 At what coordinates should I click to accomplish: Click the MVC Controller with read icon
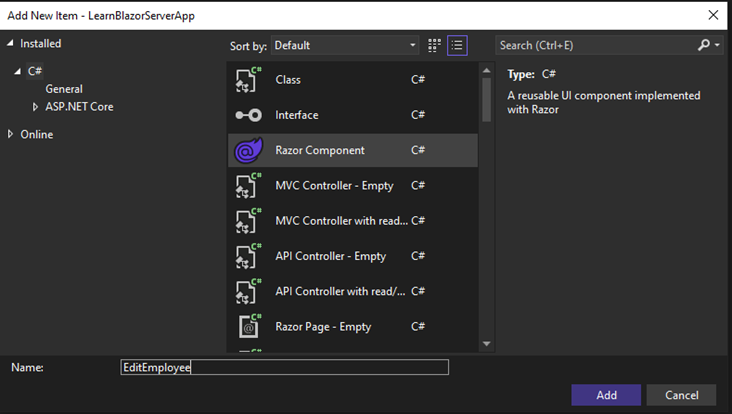[248, 221]
